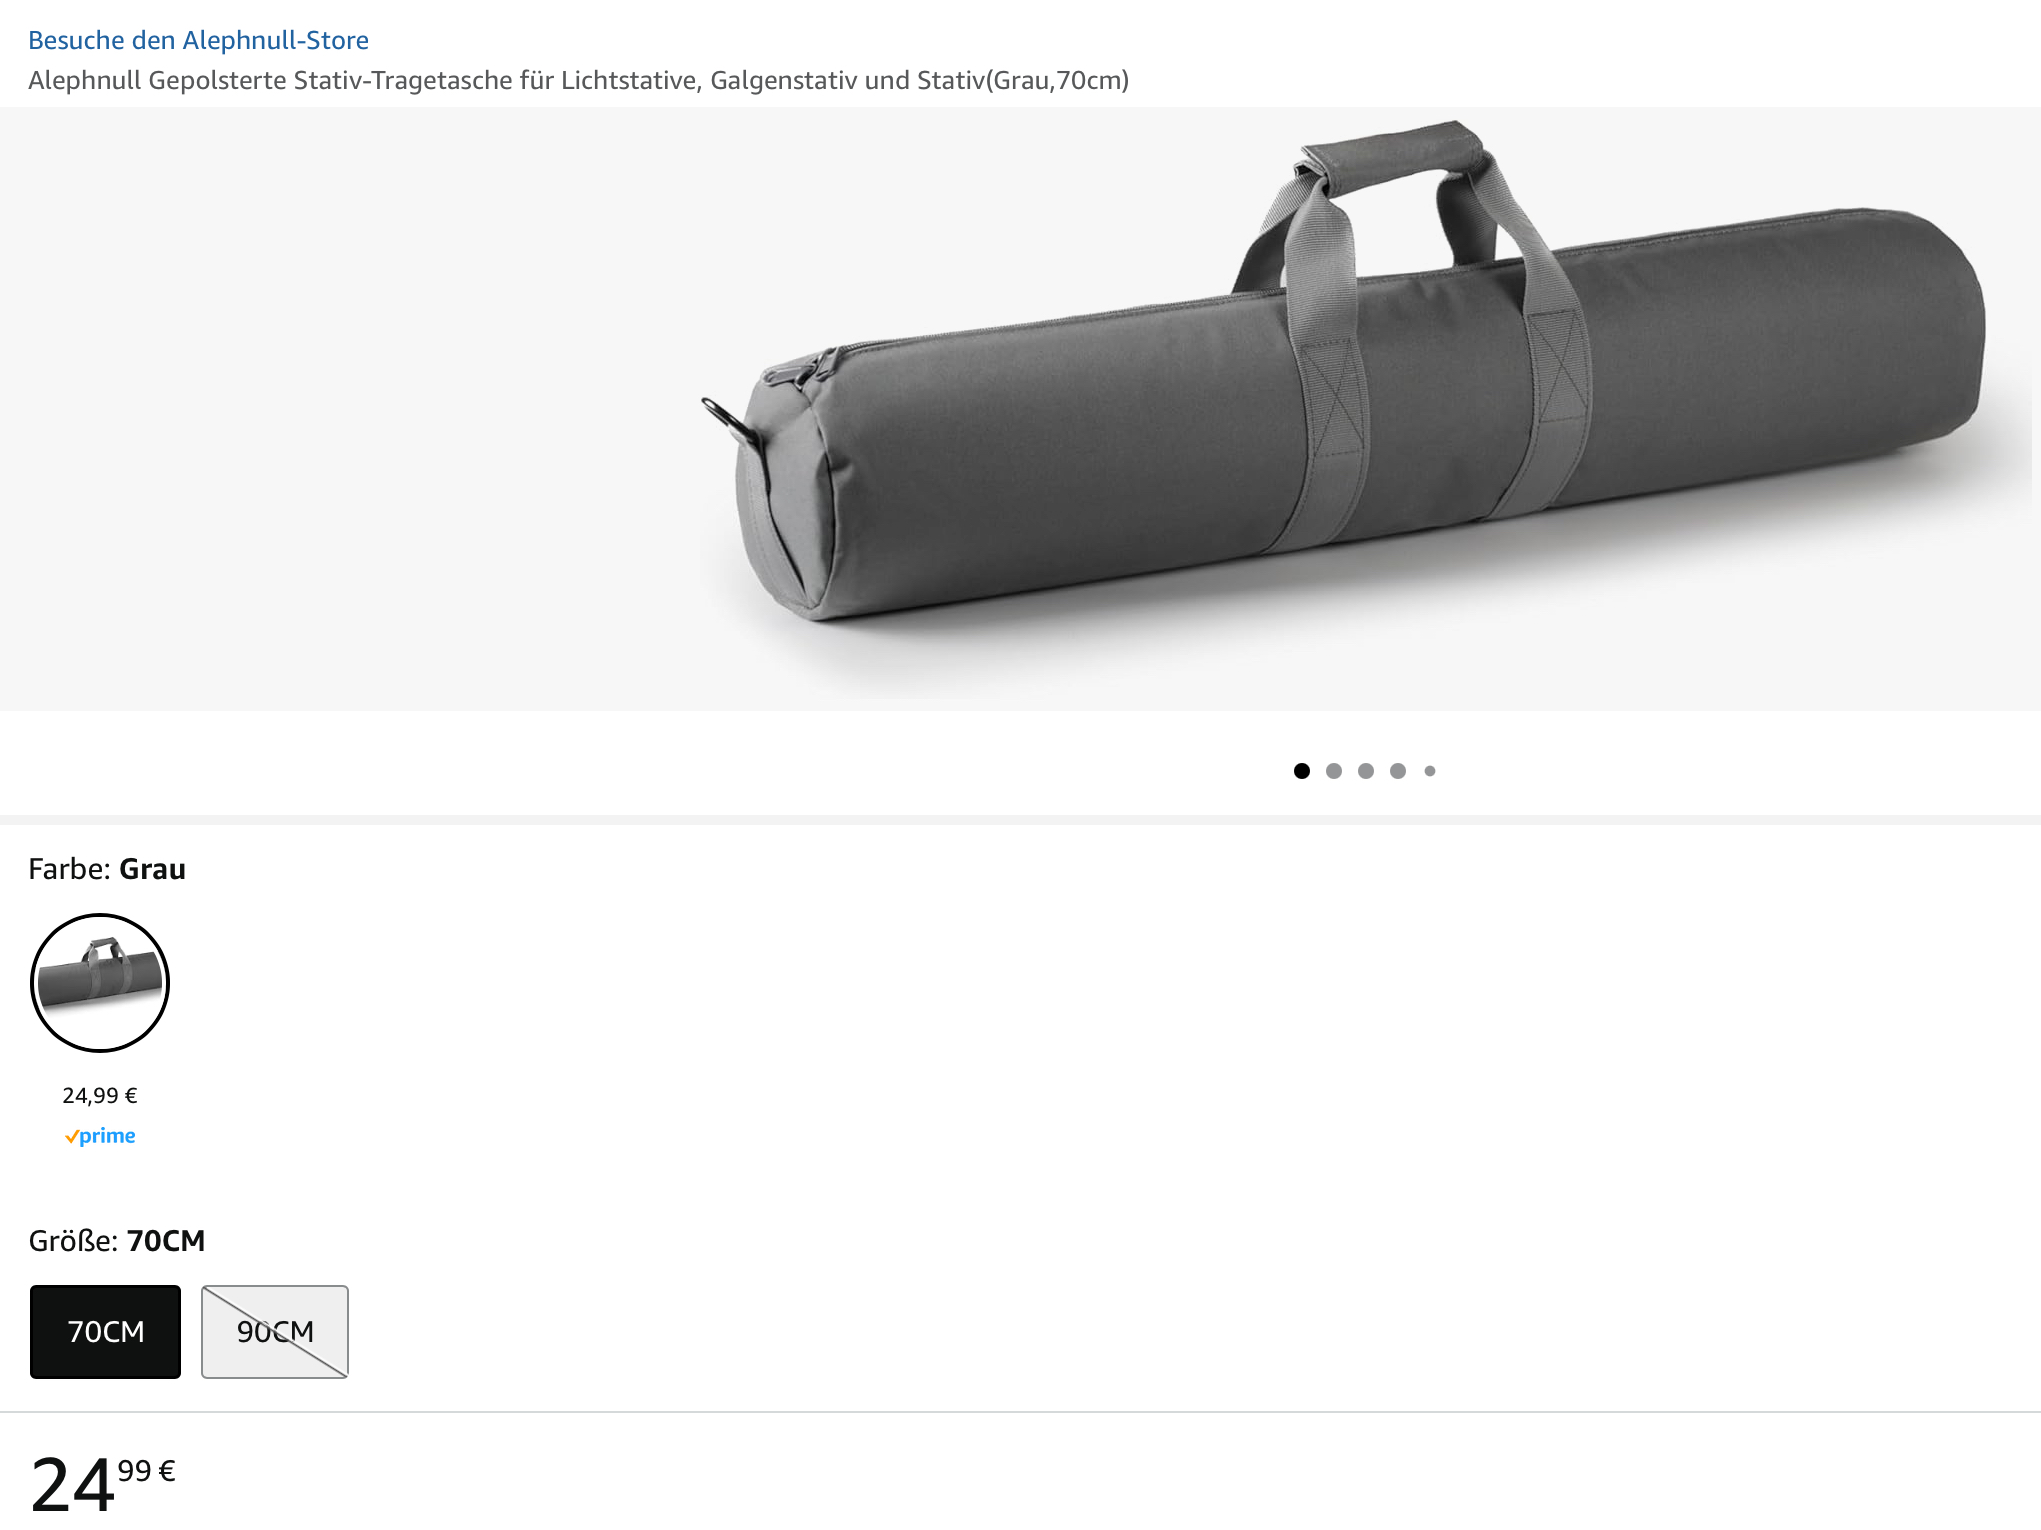Click the Alephnull Stativ-Tragetasche product title
2041x1530 pixels.
578,80
